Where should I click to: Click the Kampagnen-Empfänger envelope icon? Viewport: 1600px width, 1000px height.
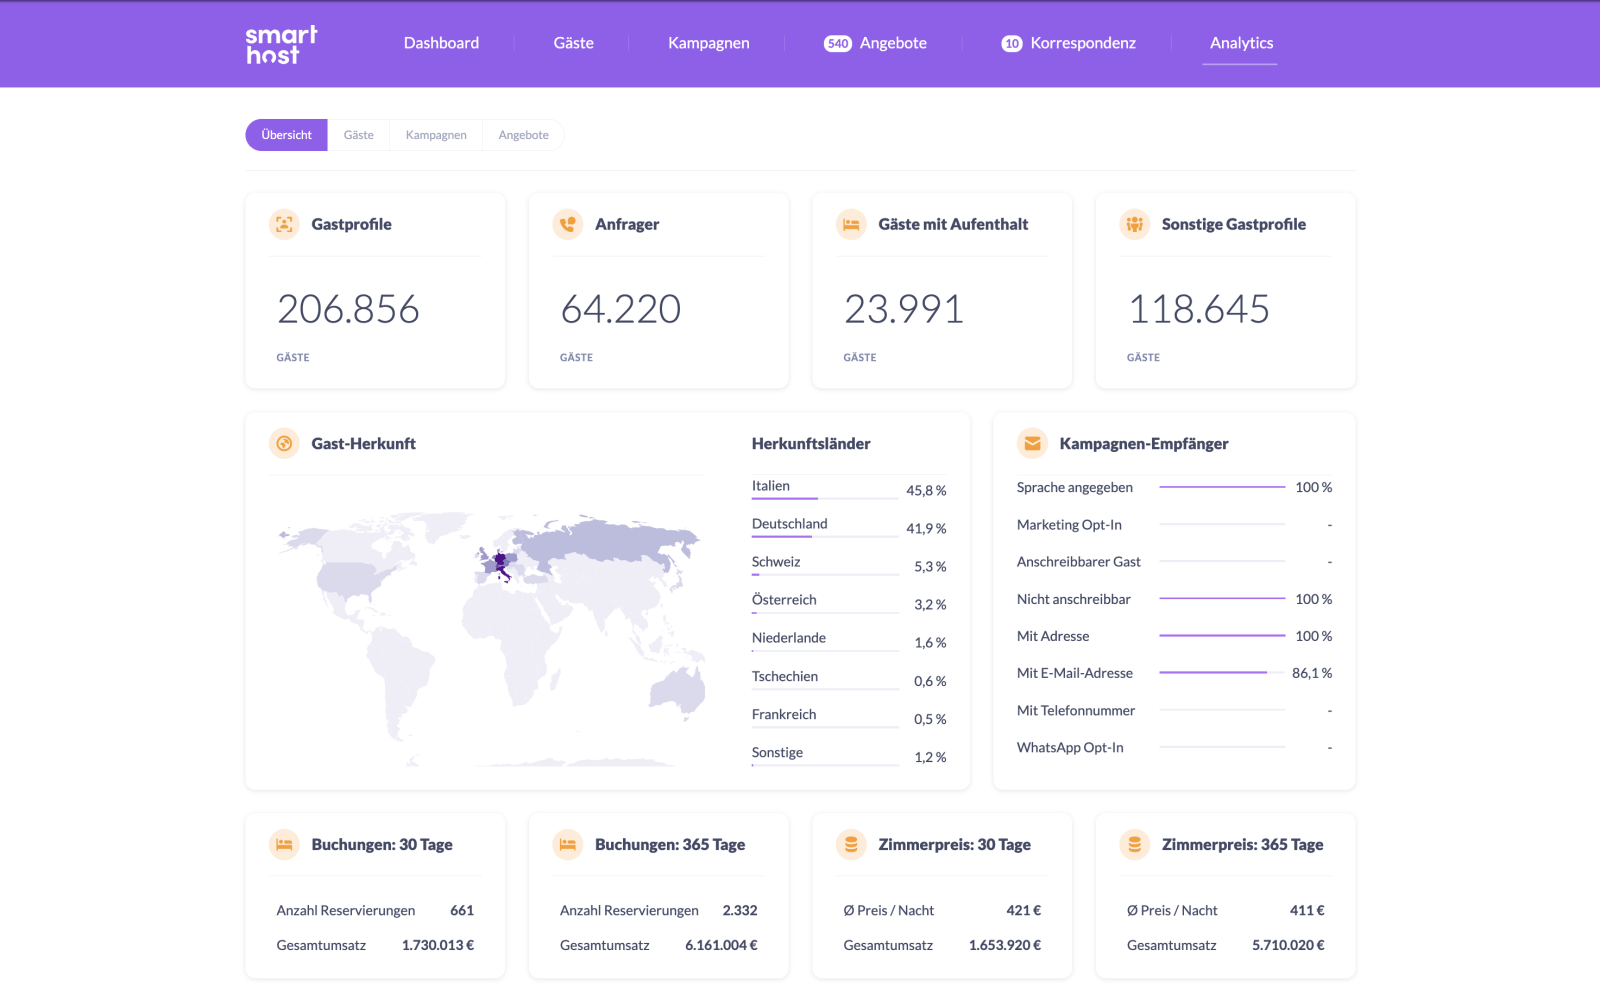click(x=1032, y=443)
